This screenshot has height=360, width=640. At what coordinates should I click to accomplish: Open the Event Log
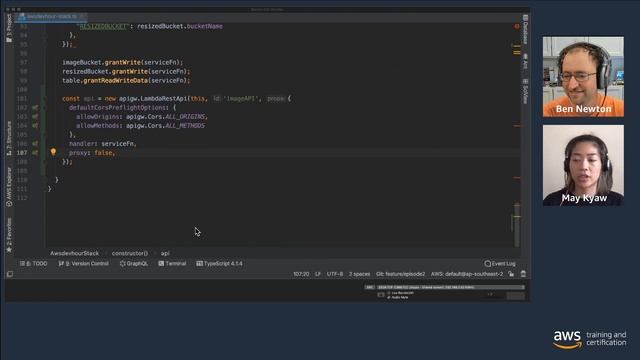[x=500, y=264]
